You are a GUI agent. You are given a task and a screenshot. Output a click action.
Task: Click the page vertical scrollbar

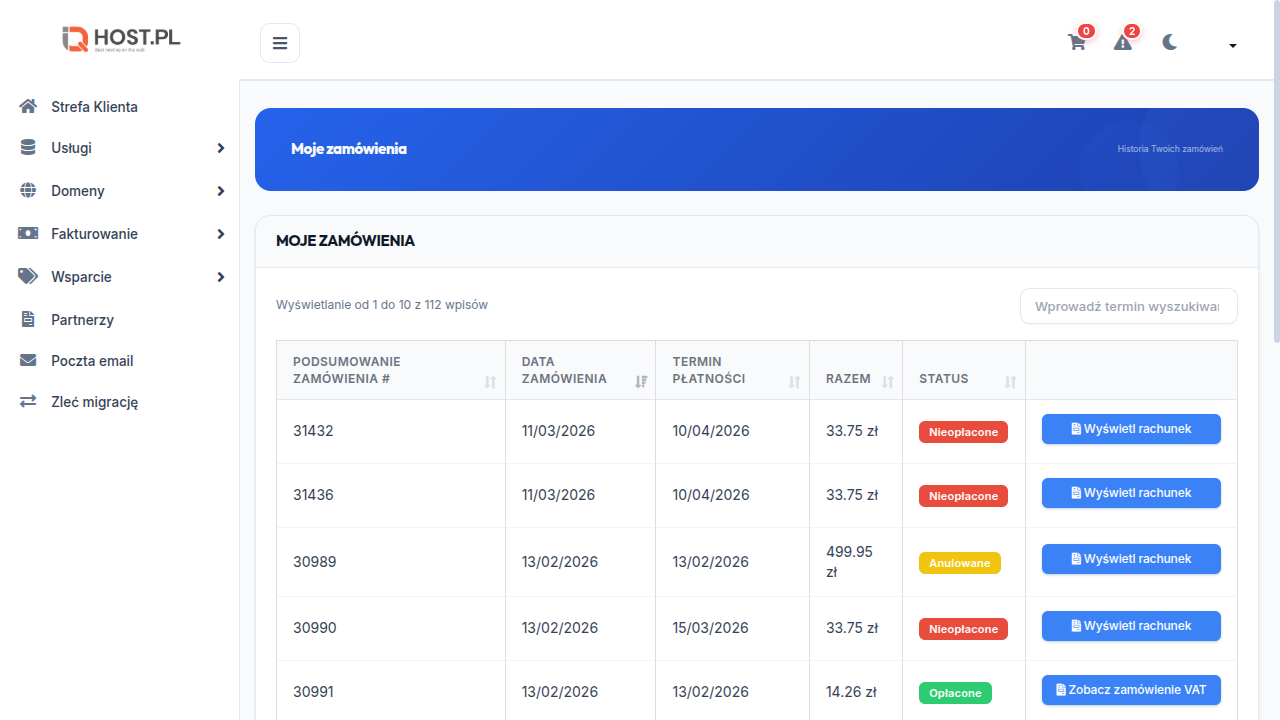(x=1277, y=170)
